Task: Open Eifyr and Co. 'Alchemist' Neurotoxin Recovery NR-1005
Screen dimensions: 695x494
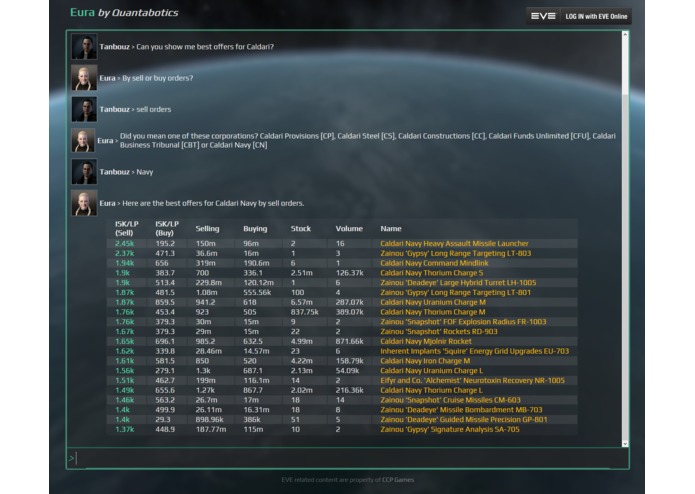Action: tap(472, 380)
